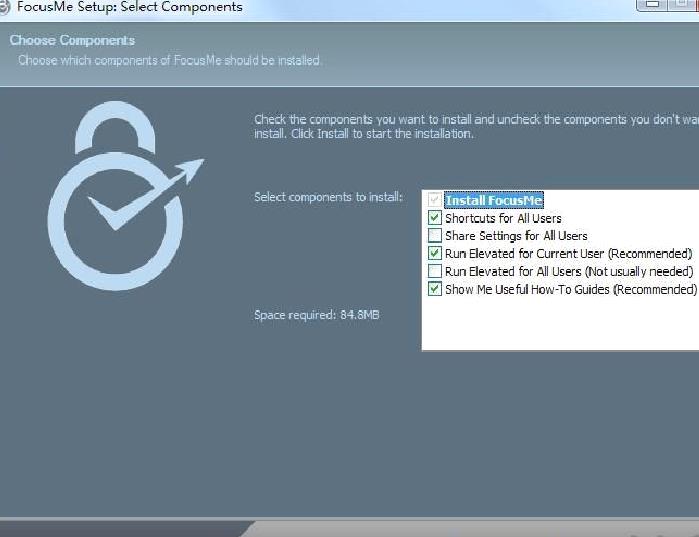Screen dimensions: 699x537
Task: Click the FocusMe padlock clock logo
Action: [x=124, y=196]
